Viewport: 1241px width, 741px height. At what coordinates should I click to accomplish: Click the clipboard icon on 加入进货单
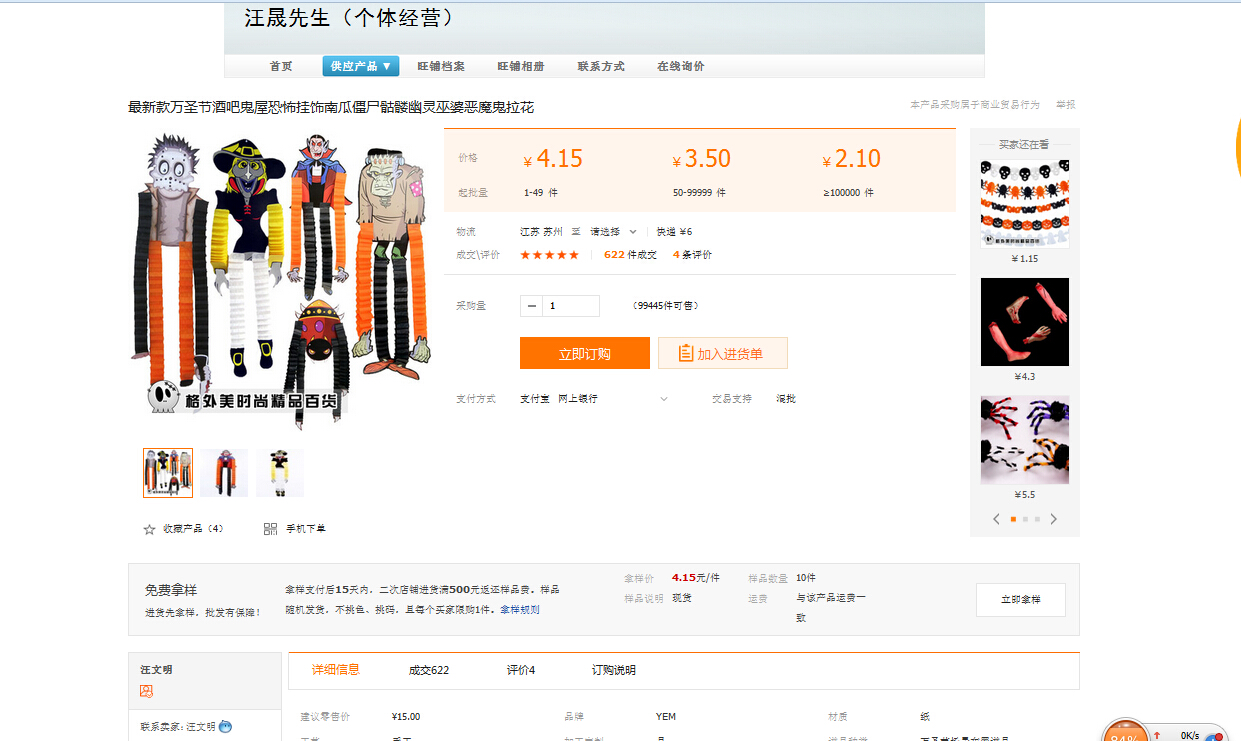pyautogui.click(x=685, y=353)
